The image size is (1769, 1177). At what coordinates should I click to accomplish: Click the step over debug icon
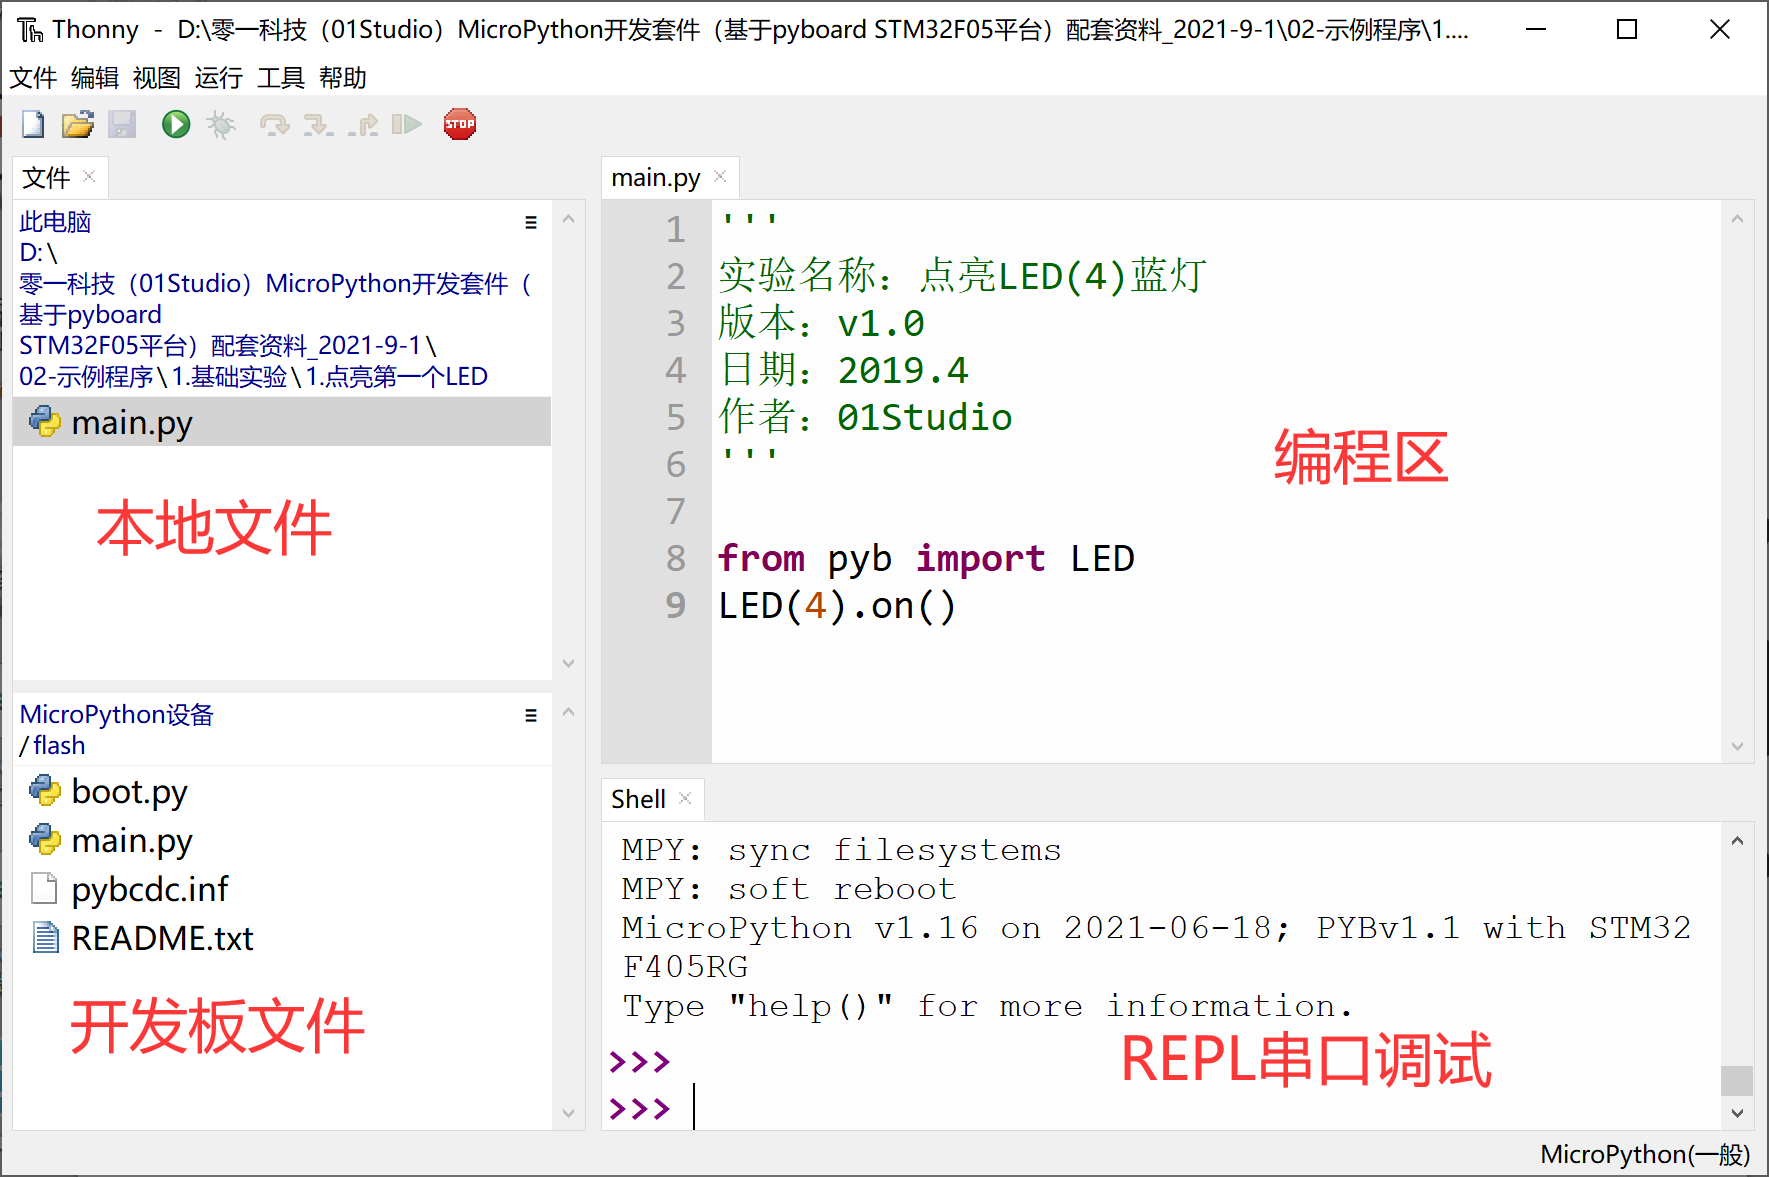click(x=275, y=124)
